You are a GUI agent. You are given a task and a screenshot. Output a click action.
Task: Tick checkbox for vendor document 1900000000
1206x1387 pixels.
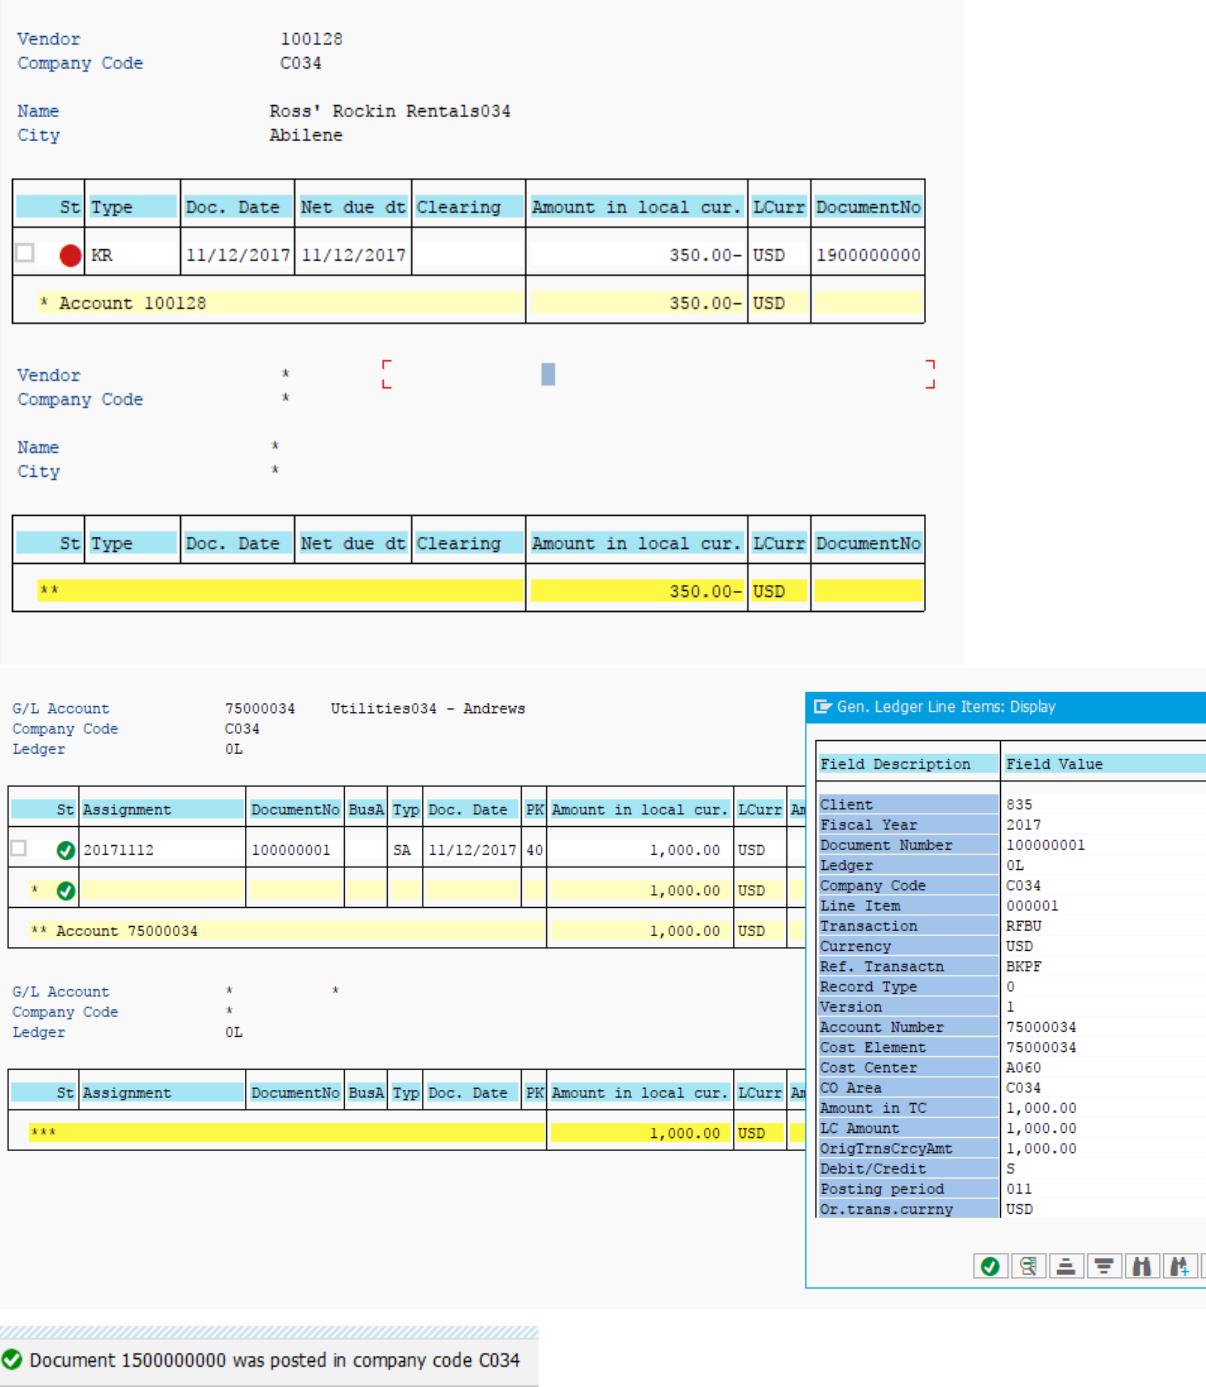pyautogui.click(x=25, y=253)
